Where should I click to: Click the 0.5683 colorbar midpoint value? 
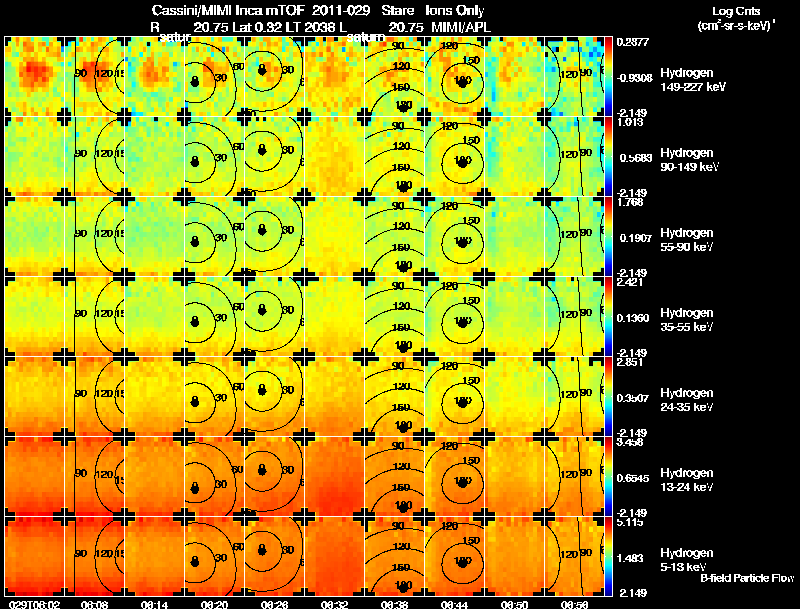tap(634, 158)
